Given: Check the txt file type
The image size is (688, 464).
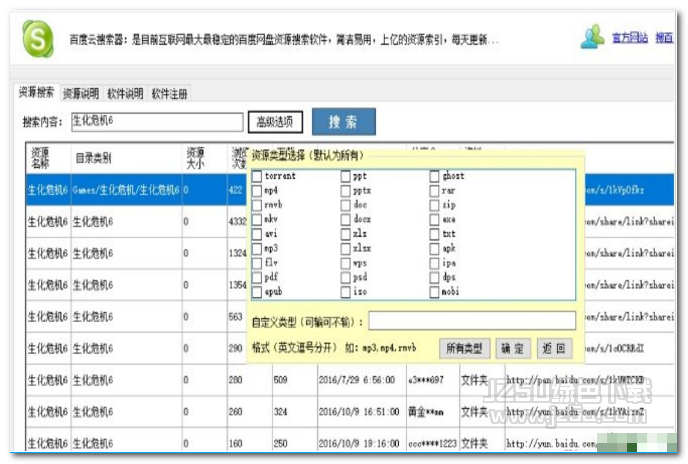Looking at the screenshot, I should [434, 234].
